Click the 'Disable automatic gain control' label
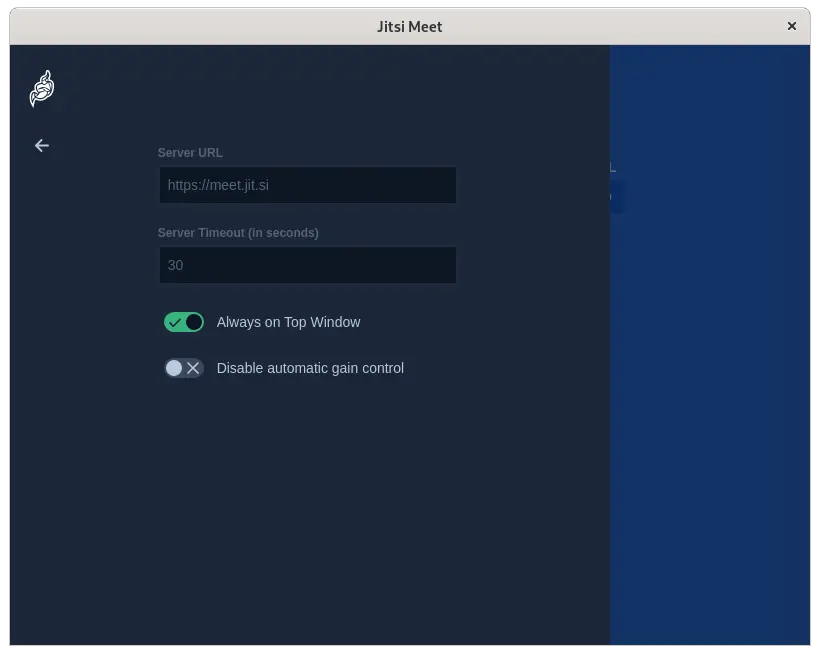820x655 pixels. pos(310,368)
